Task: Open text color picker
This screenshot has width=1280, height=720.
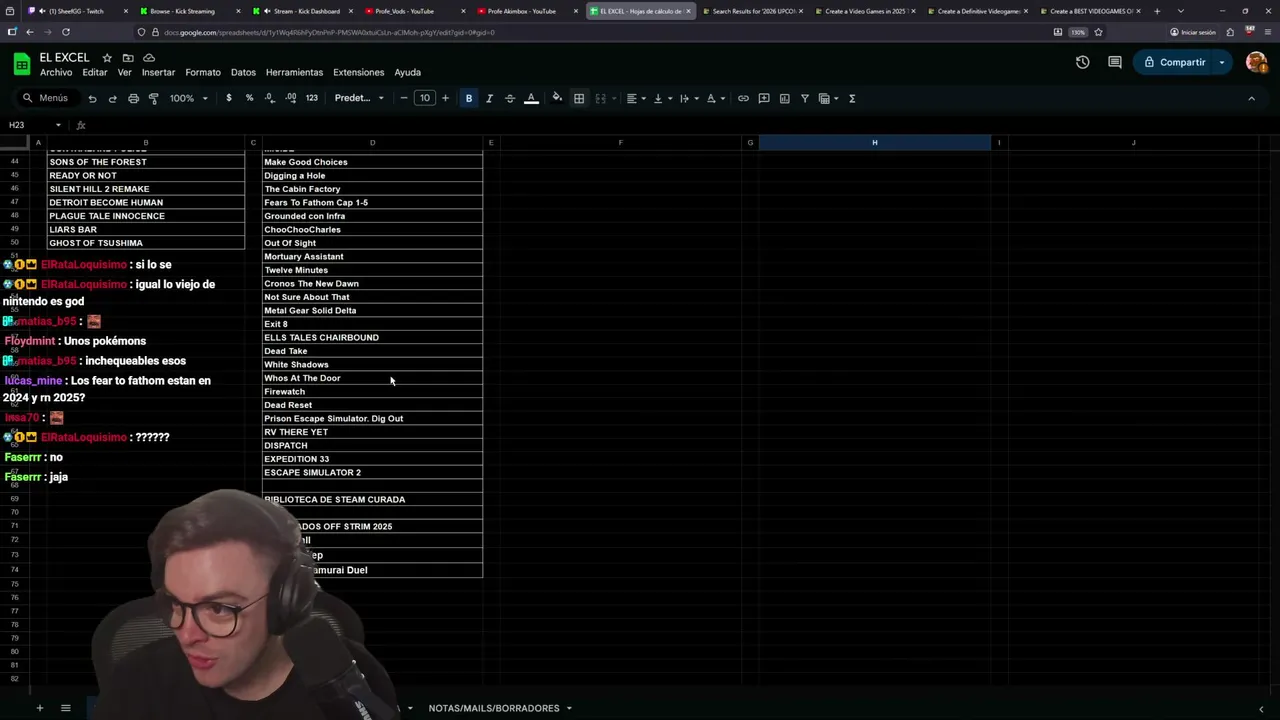Action: point(531,98)
